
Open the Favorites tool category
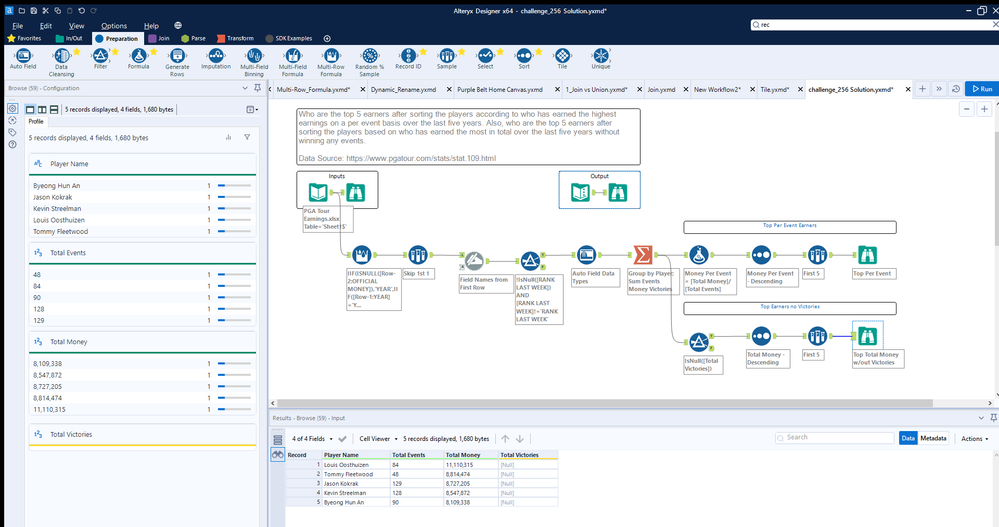[24, 38]
